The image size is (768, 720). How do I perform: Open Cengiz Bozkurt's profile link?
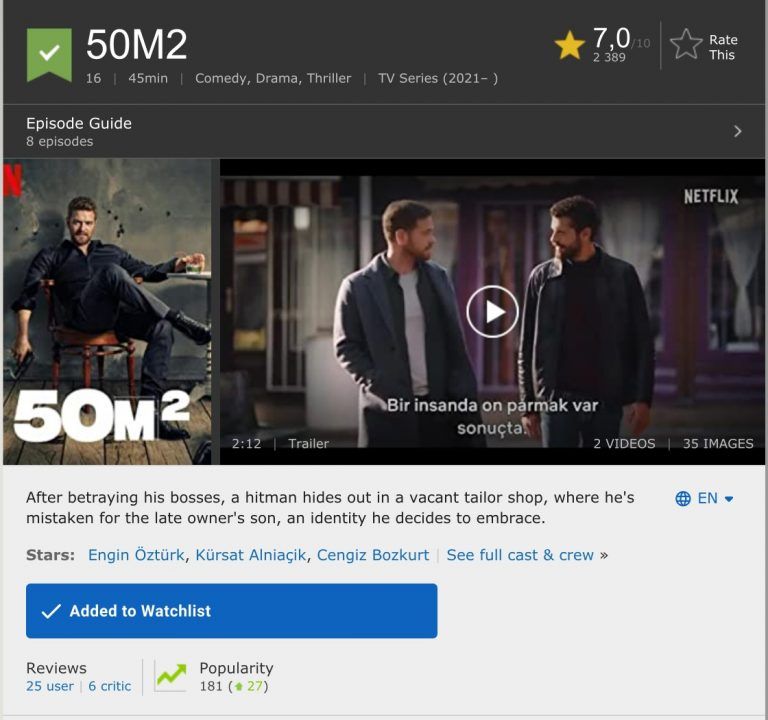372,555
